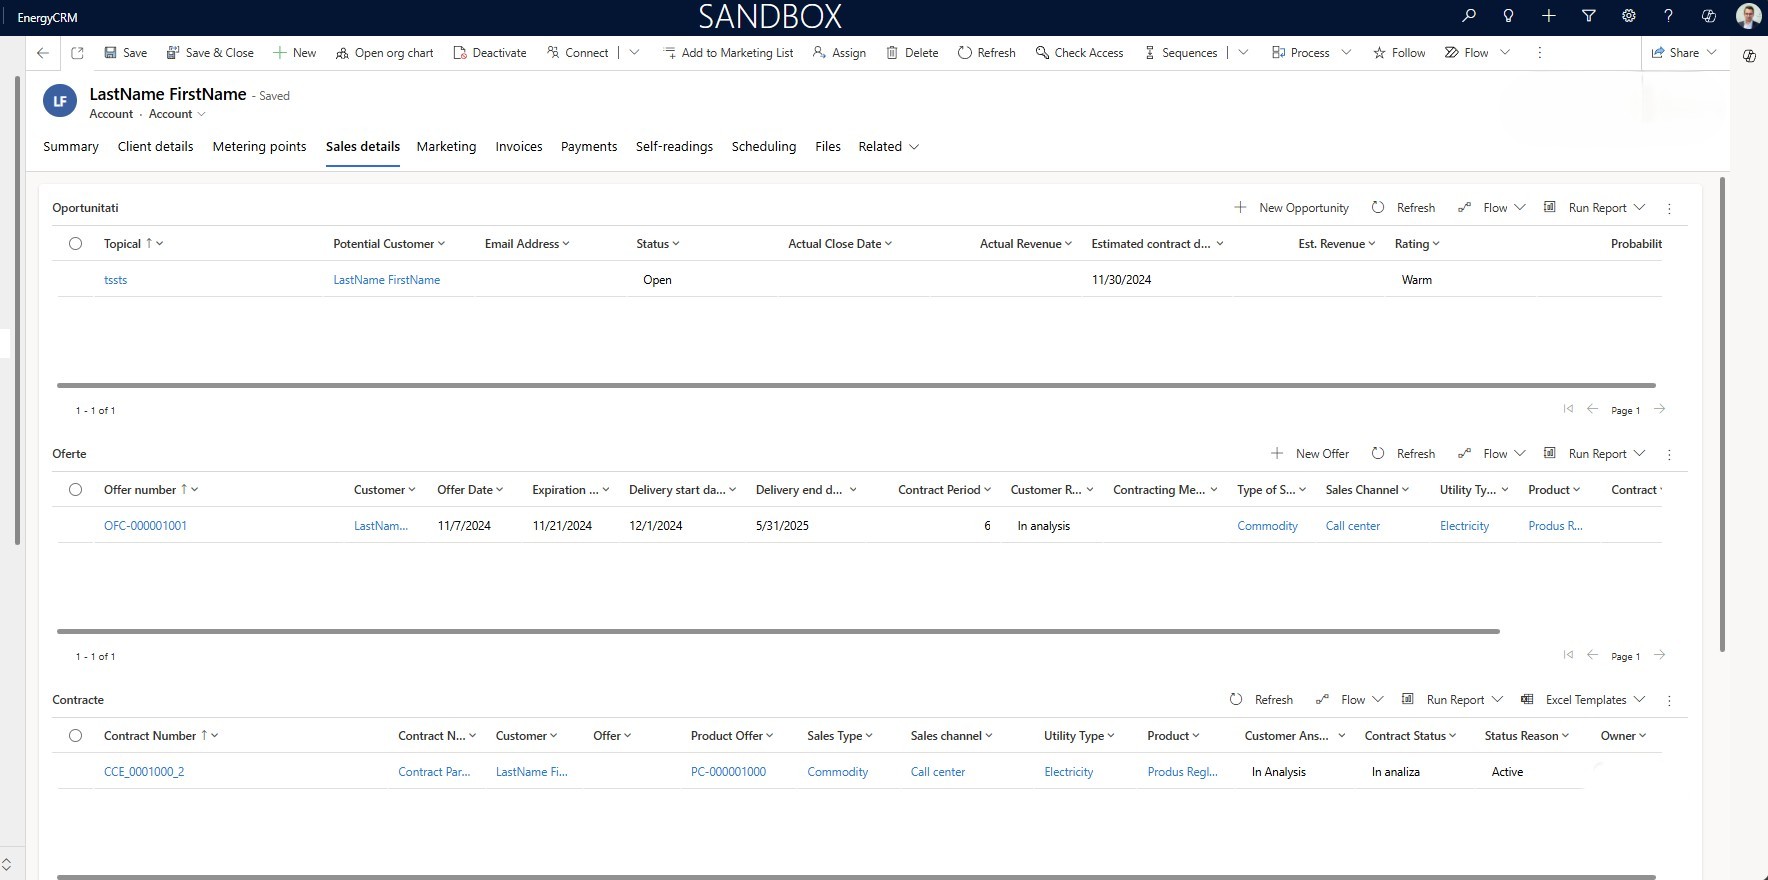Click the lightbulb assistant icon

(x=1508, y=16)
